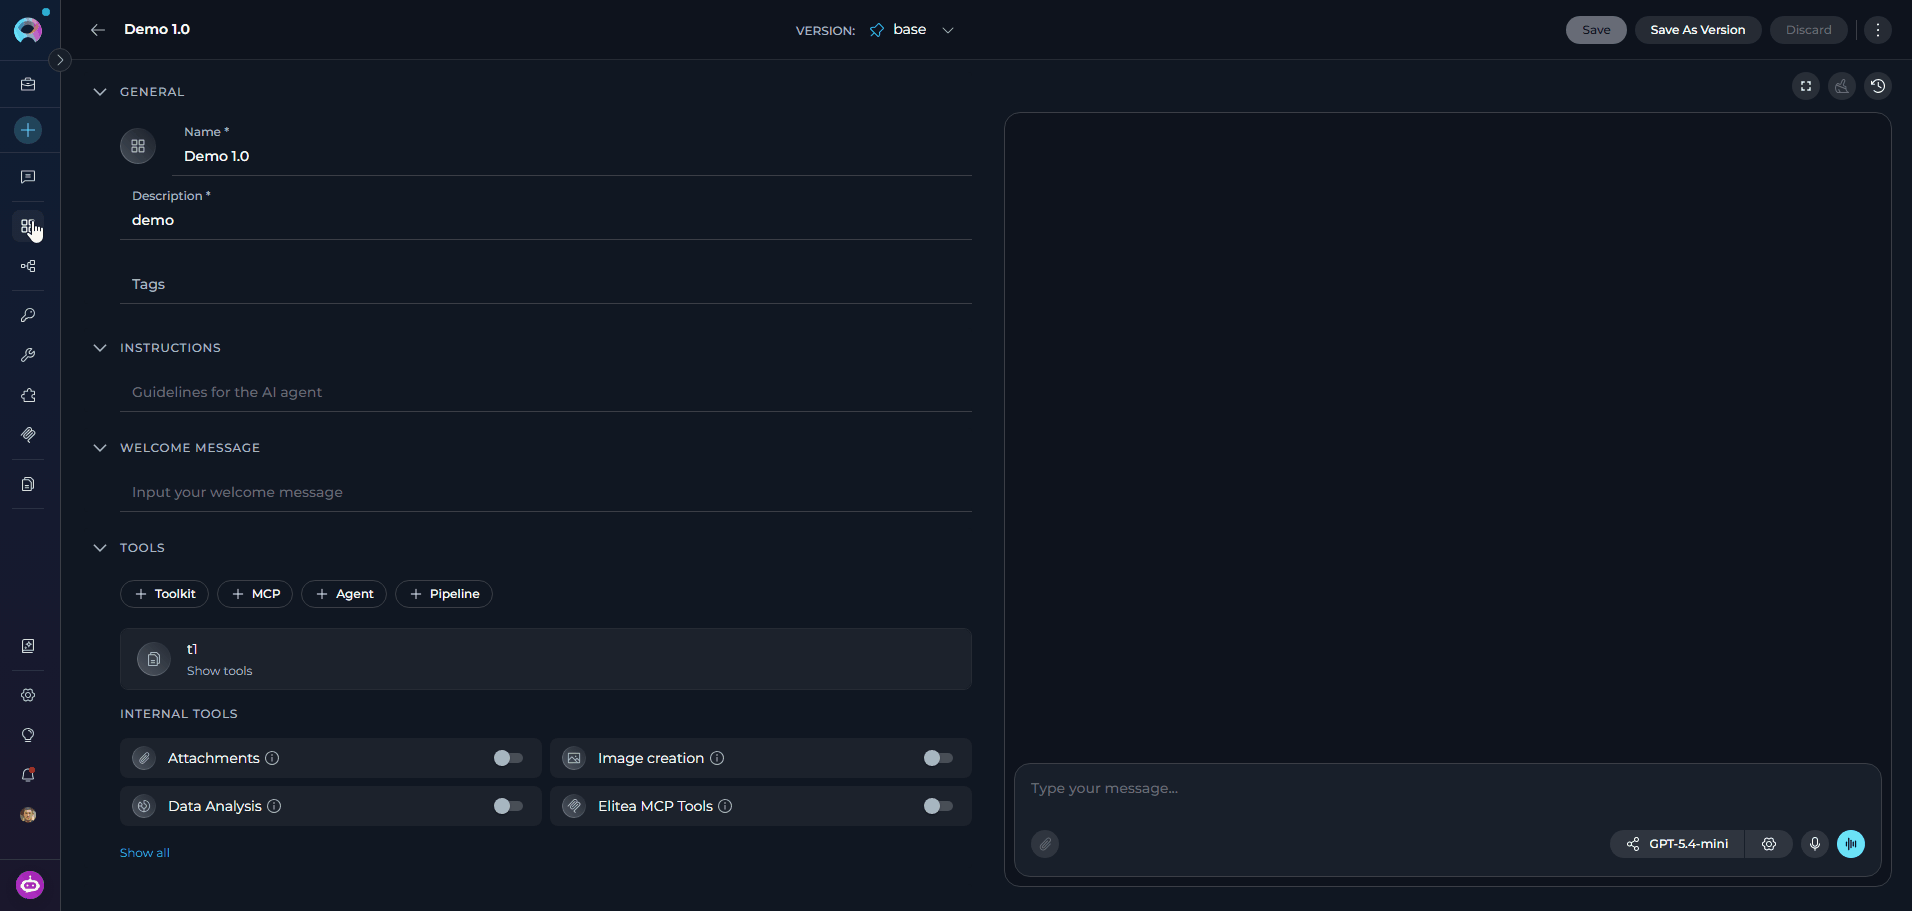Open the chat icon in sidebar
Image resolution: width=1912 pixels, height=911 pixels.
click(x=28, y=177)
